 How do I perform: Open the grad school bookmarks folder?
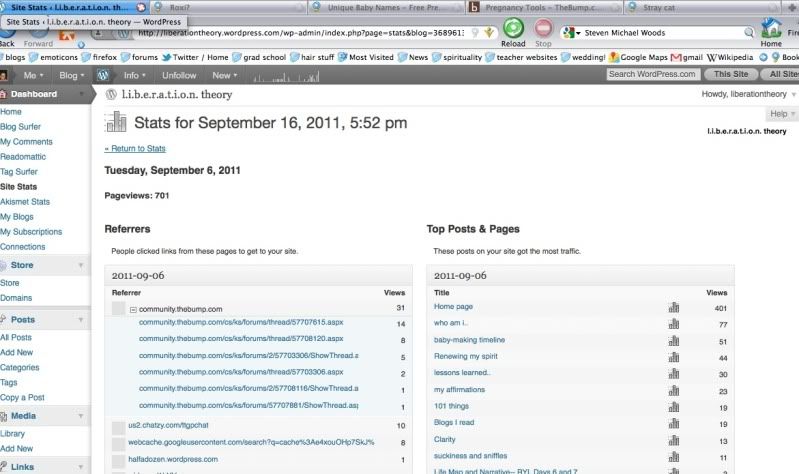(x=259, y=57)
